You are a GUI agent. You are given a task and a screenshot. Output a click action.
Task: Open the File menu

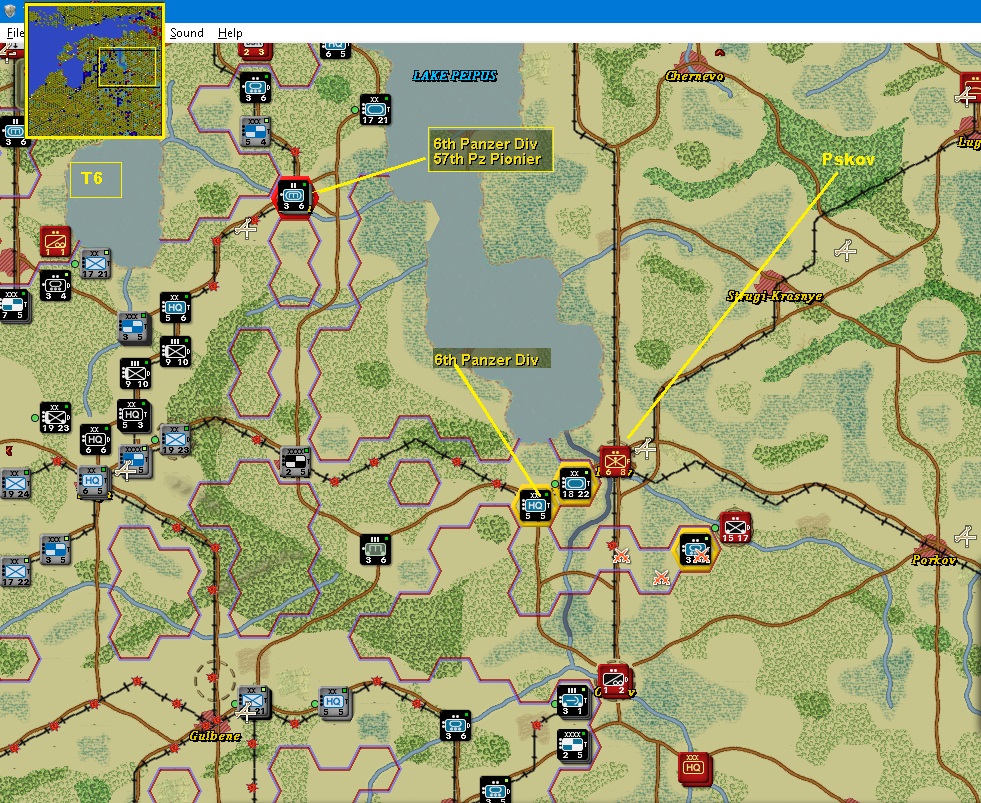(x=15, y=33)
